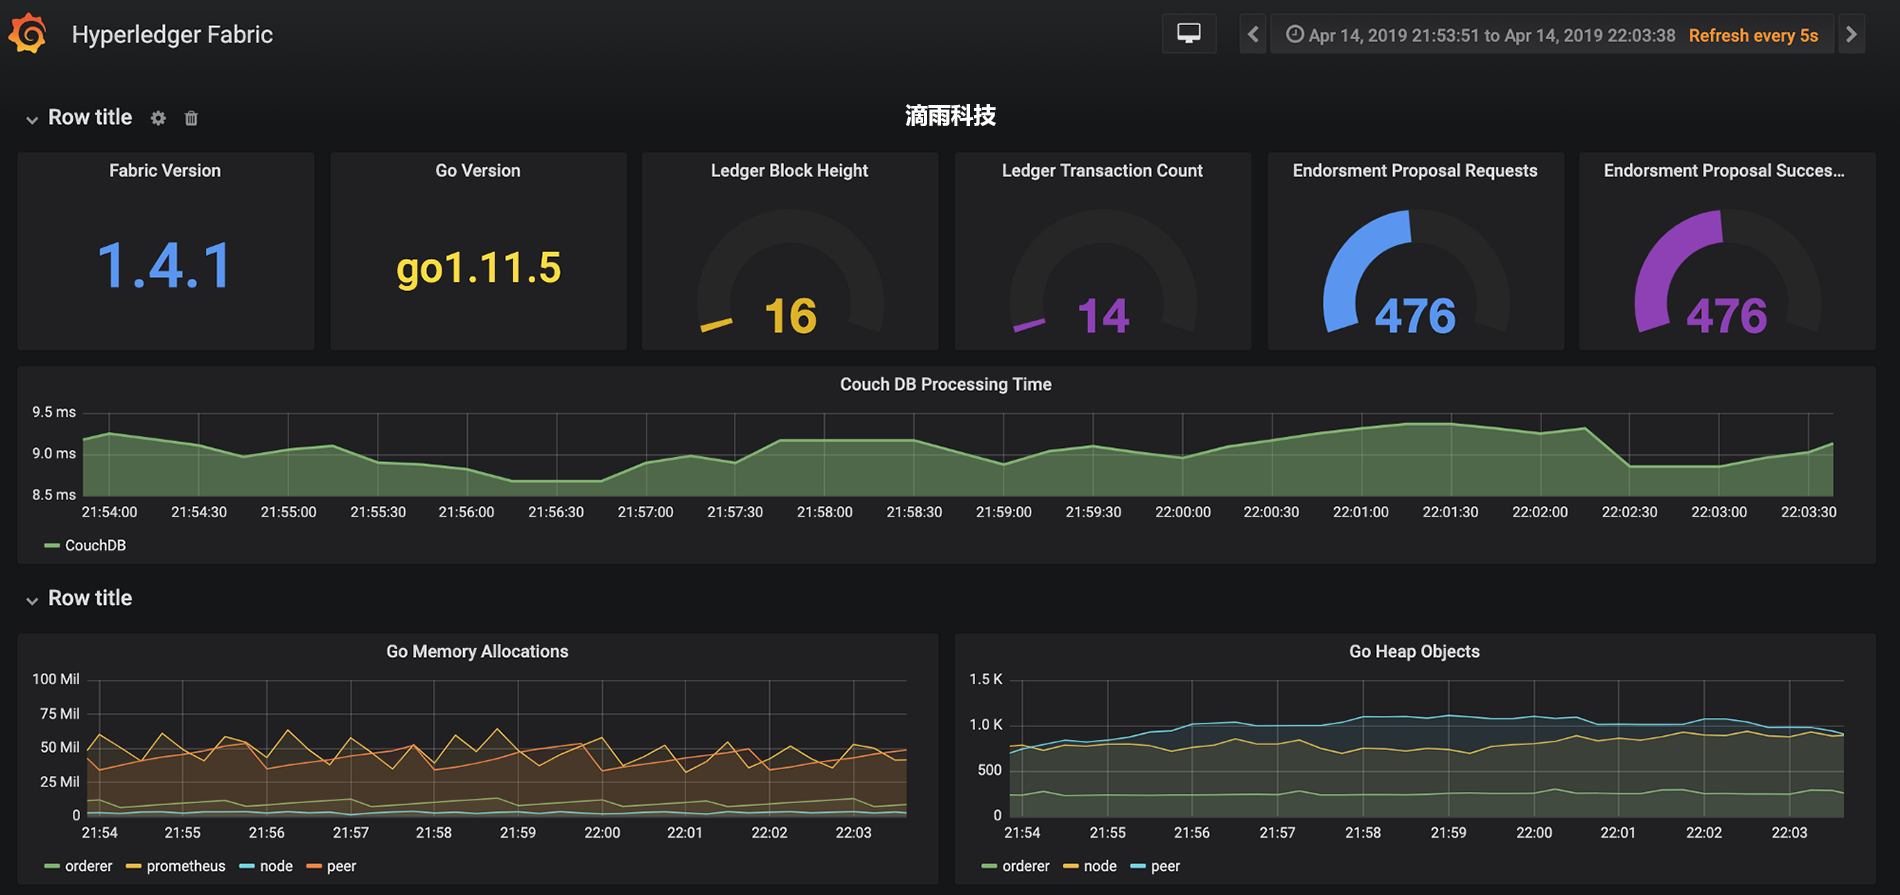Click CouchDB legend green color swatch
Image resolution: width=1900 pixels, height=895 pixels.
click(x=52, y=546)
